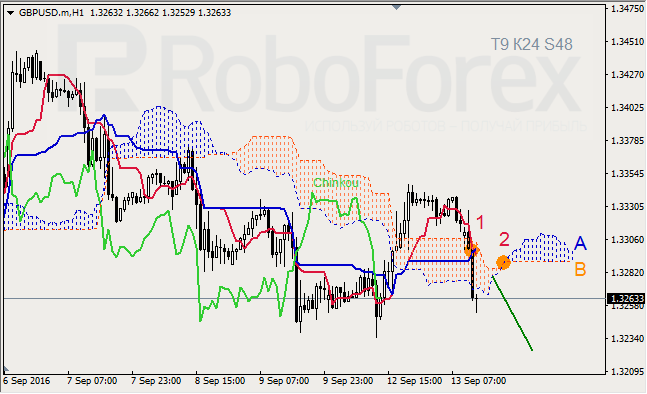This screenshot has width=647, height=394.
Task: Click price scale level 1.34510
Action: pos(627,42)
